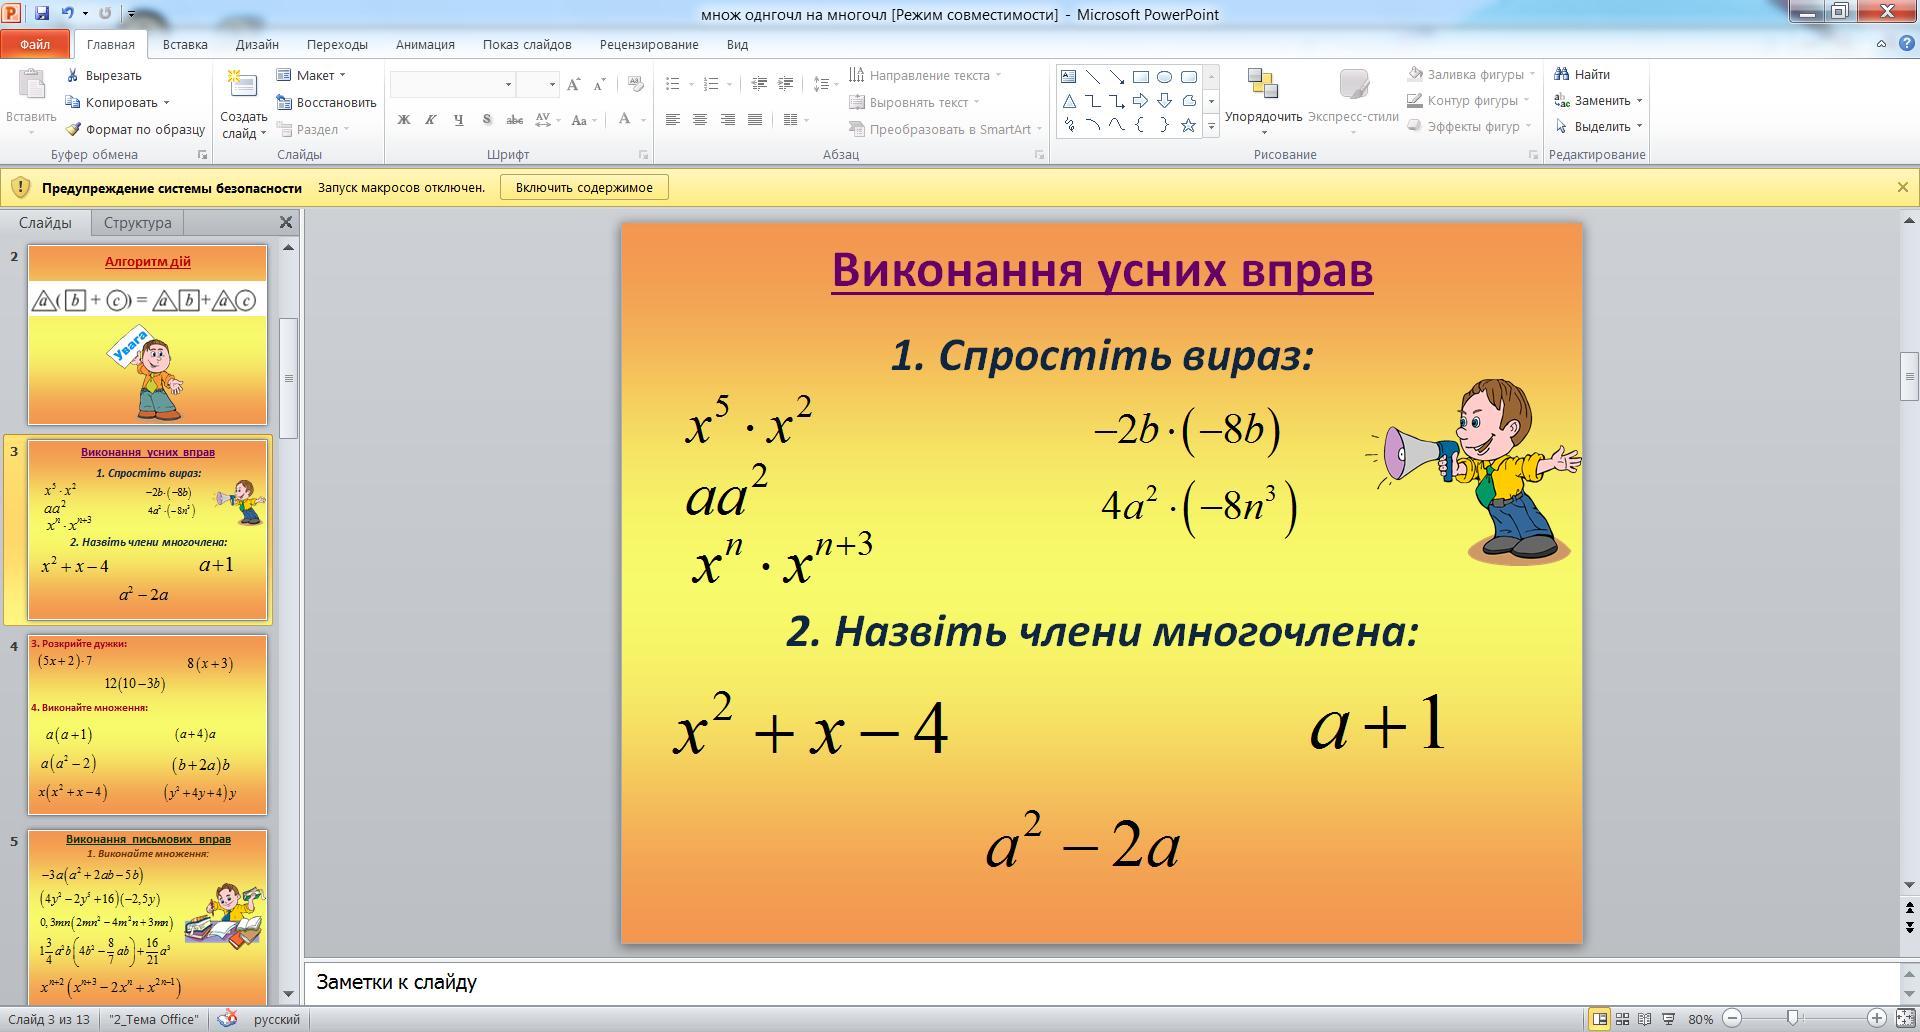Click the zoom out minus button
This screenshot has height=1032, width=1920.
point(1732,1019)
